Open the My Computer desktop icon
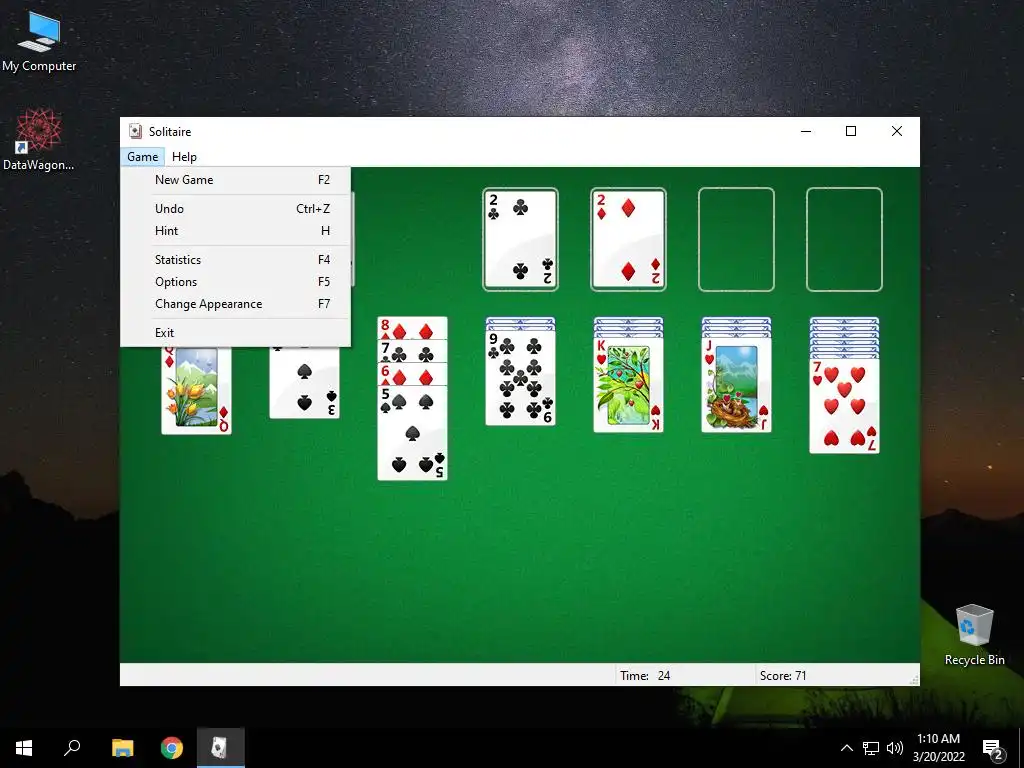 [39, 41]
